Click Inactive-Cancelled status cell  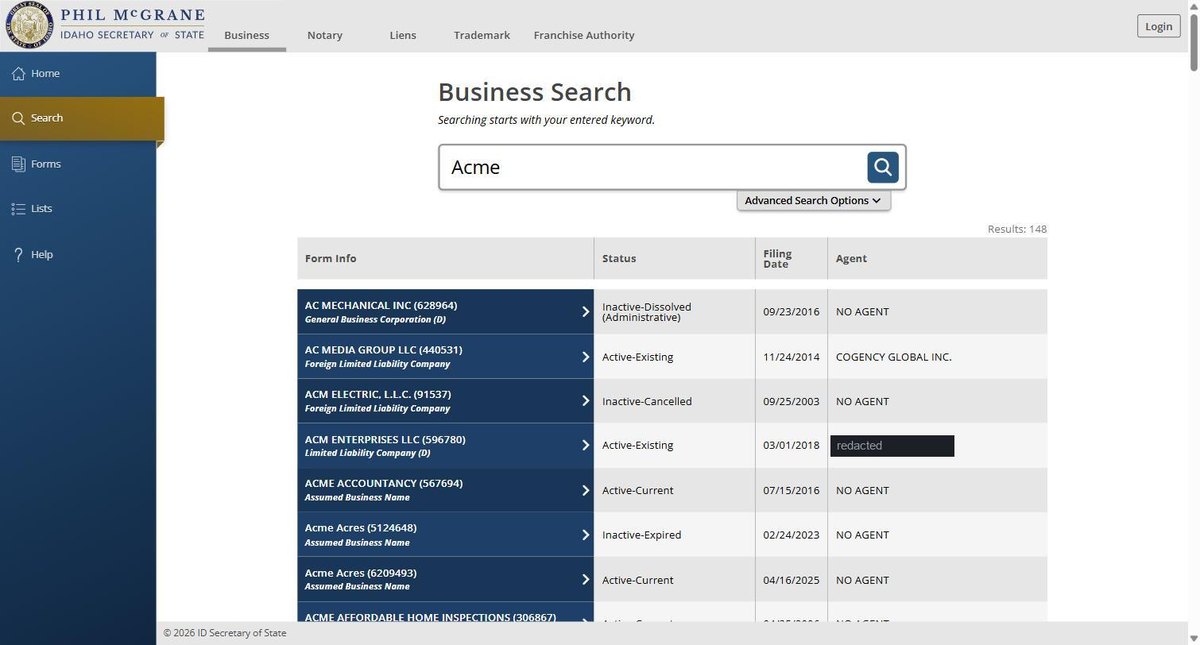pyautogui.click(x=675, y=401)
